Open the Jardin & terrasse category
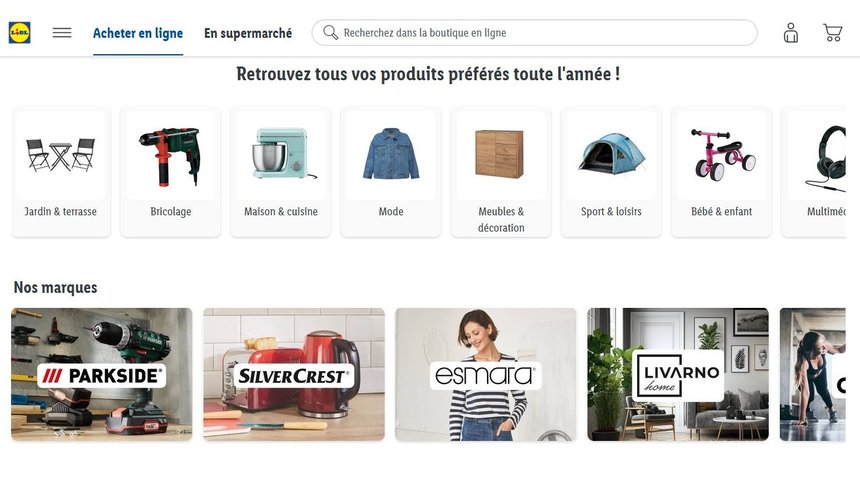 click(x=61, y=172)
